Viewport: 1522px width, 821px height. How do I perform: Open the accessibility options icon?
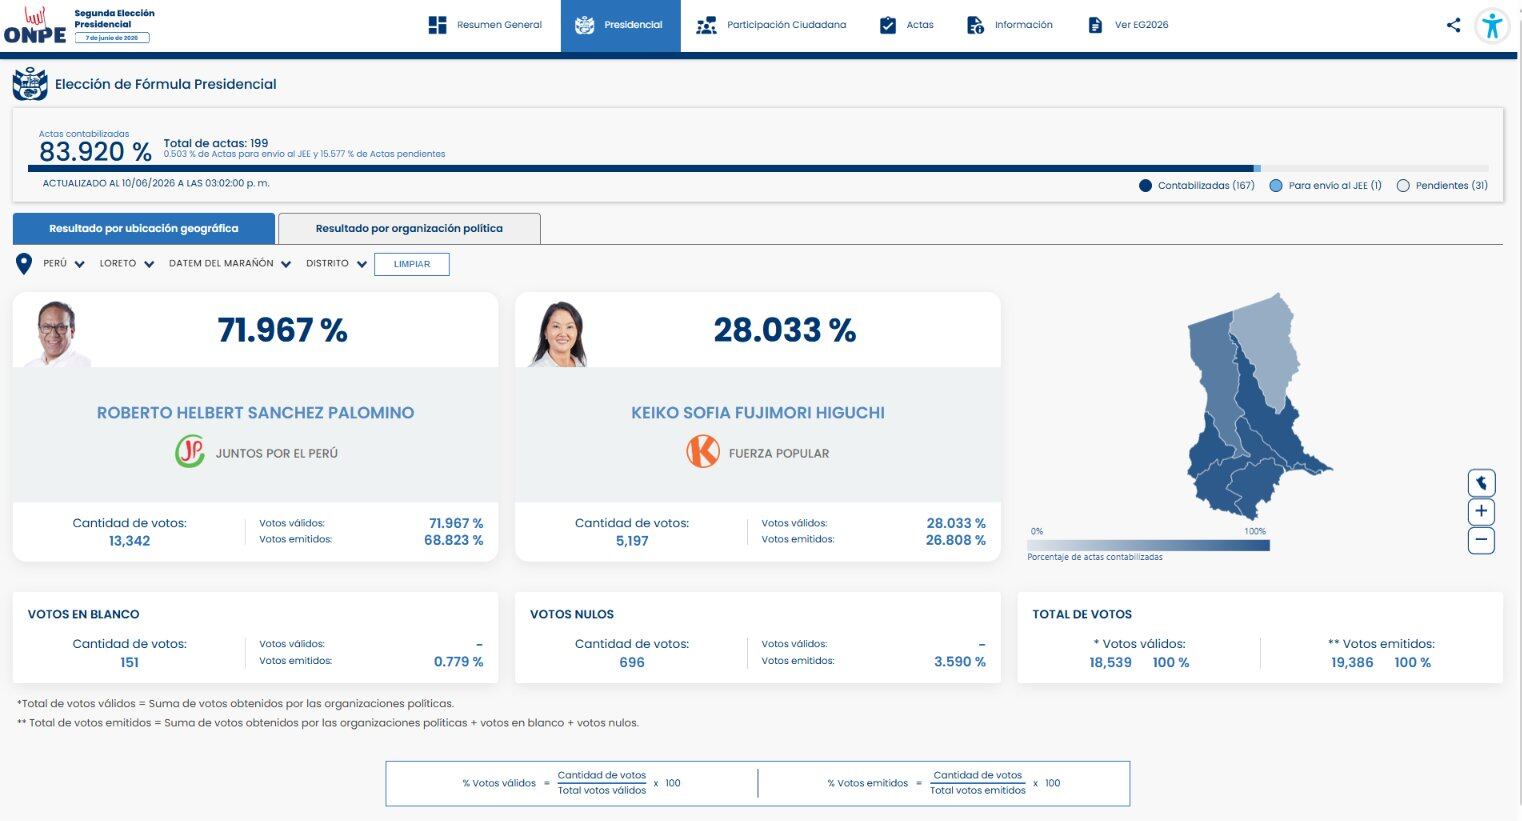[1492, 25]
